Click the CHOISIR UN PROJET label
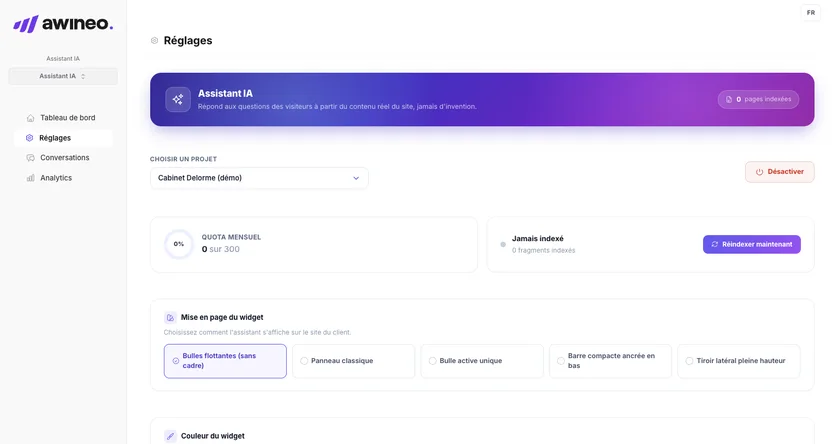832x444 pixels. (x=183, y=159)
